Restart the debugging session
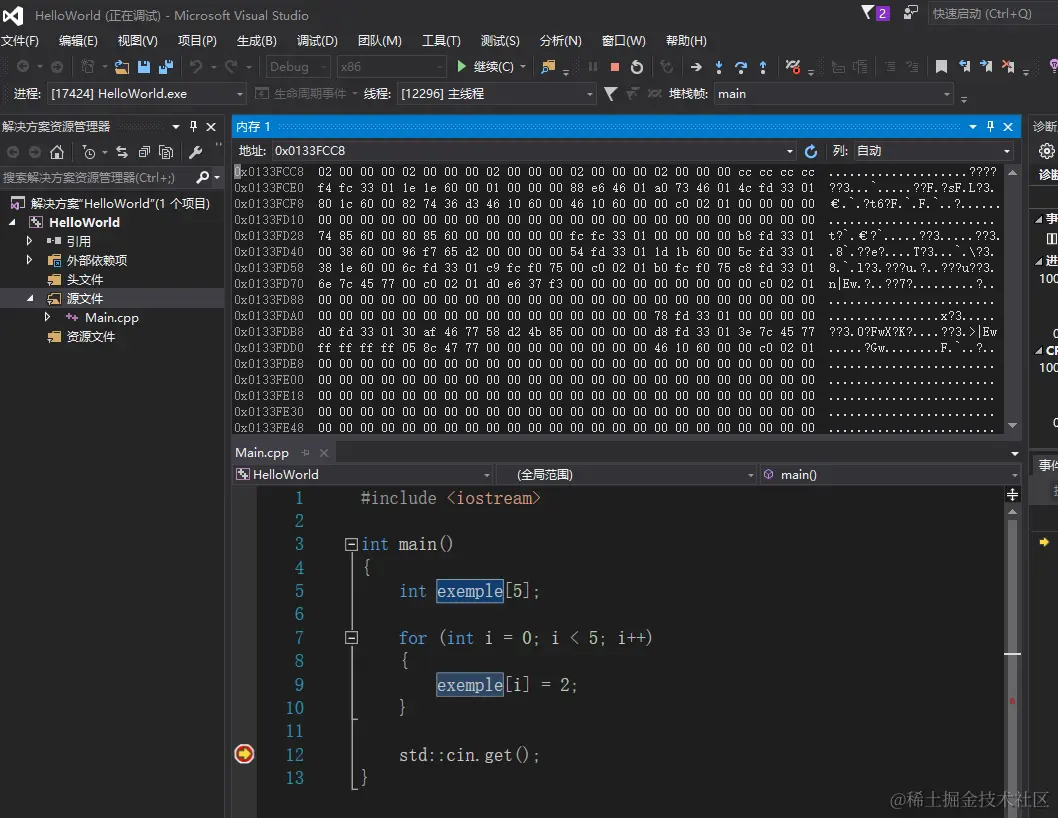This screenshot has height=818, width=1058. click(637, 67)
